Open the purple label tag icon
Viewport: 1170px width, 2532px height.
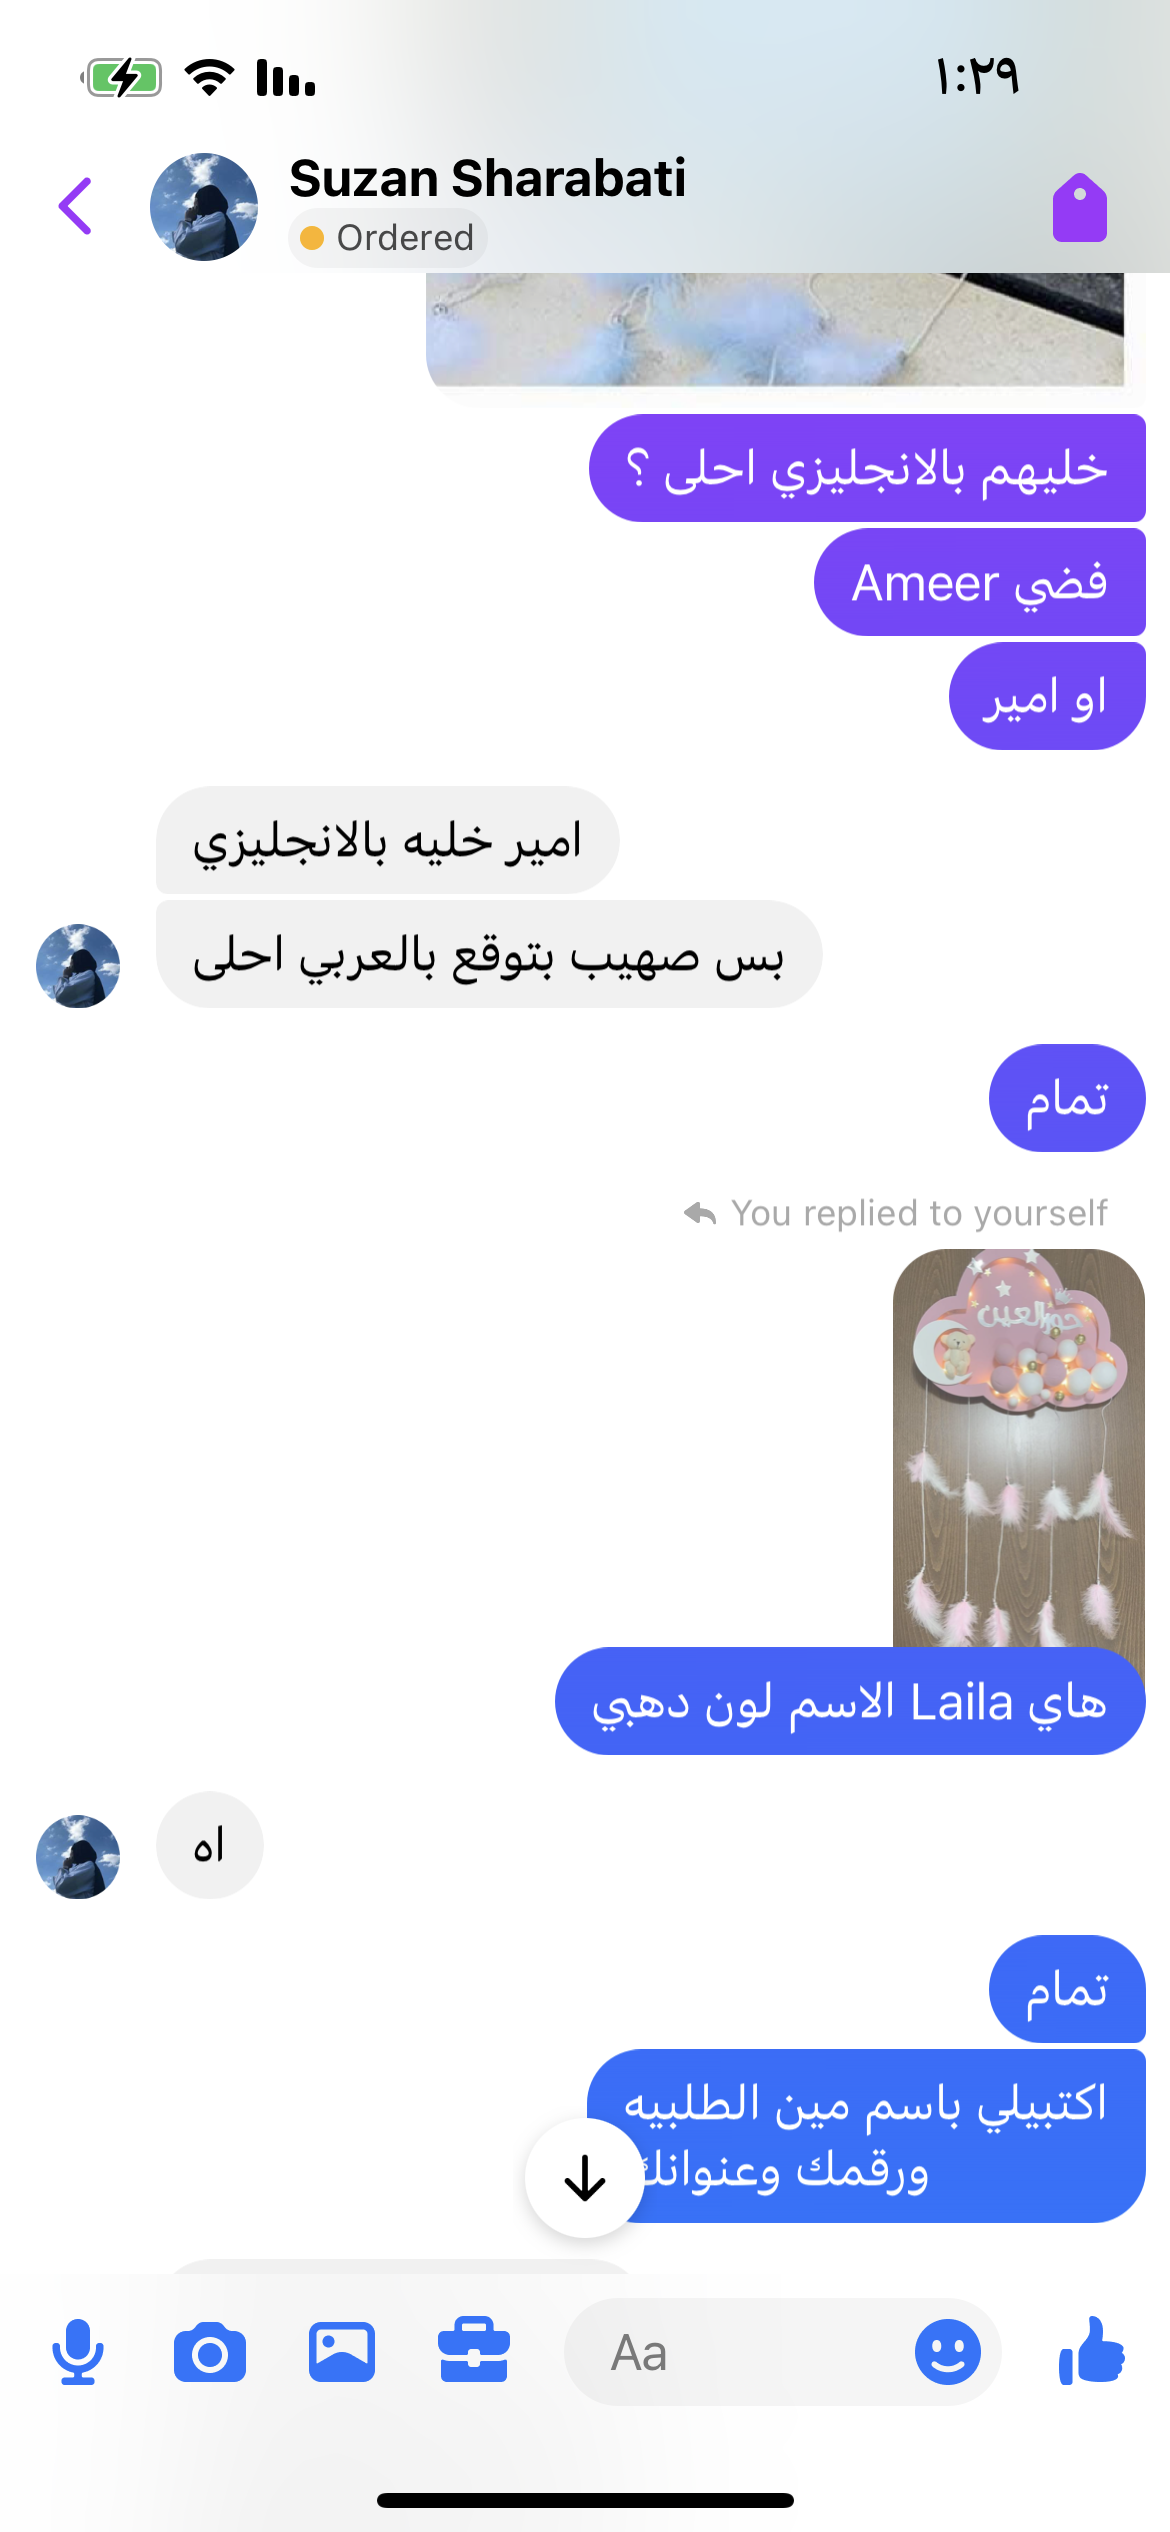(1080, 207)
